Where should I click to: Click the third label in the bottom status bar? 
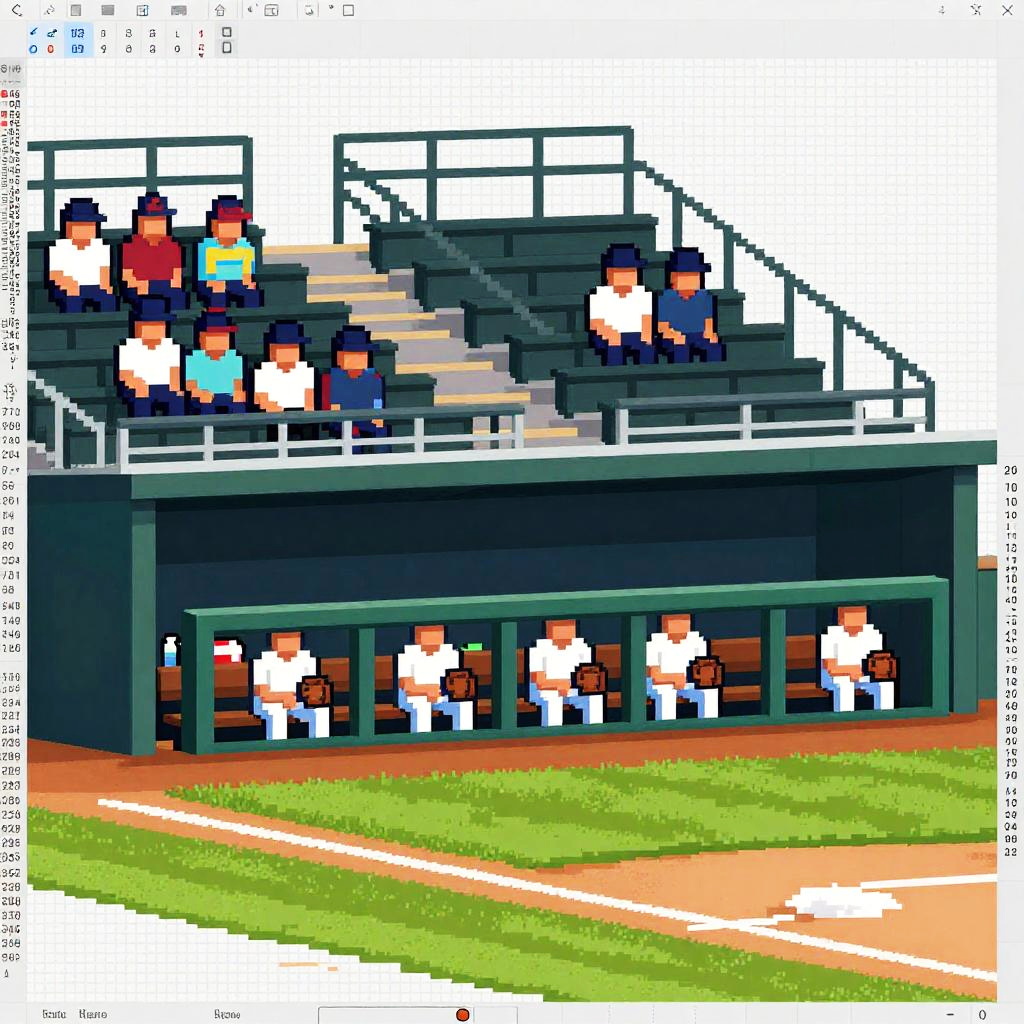tap(227, 1014)
